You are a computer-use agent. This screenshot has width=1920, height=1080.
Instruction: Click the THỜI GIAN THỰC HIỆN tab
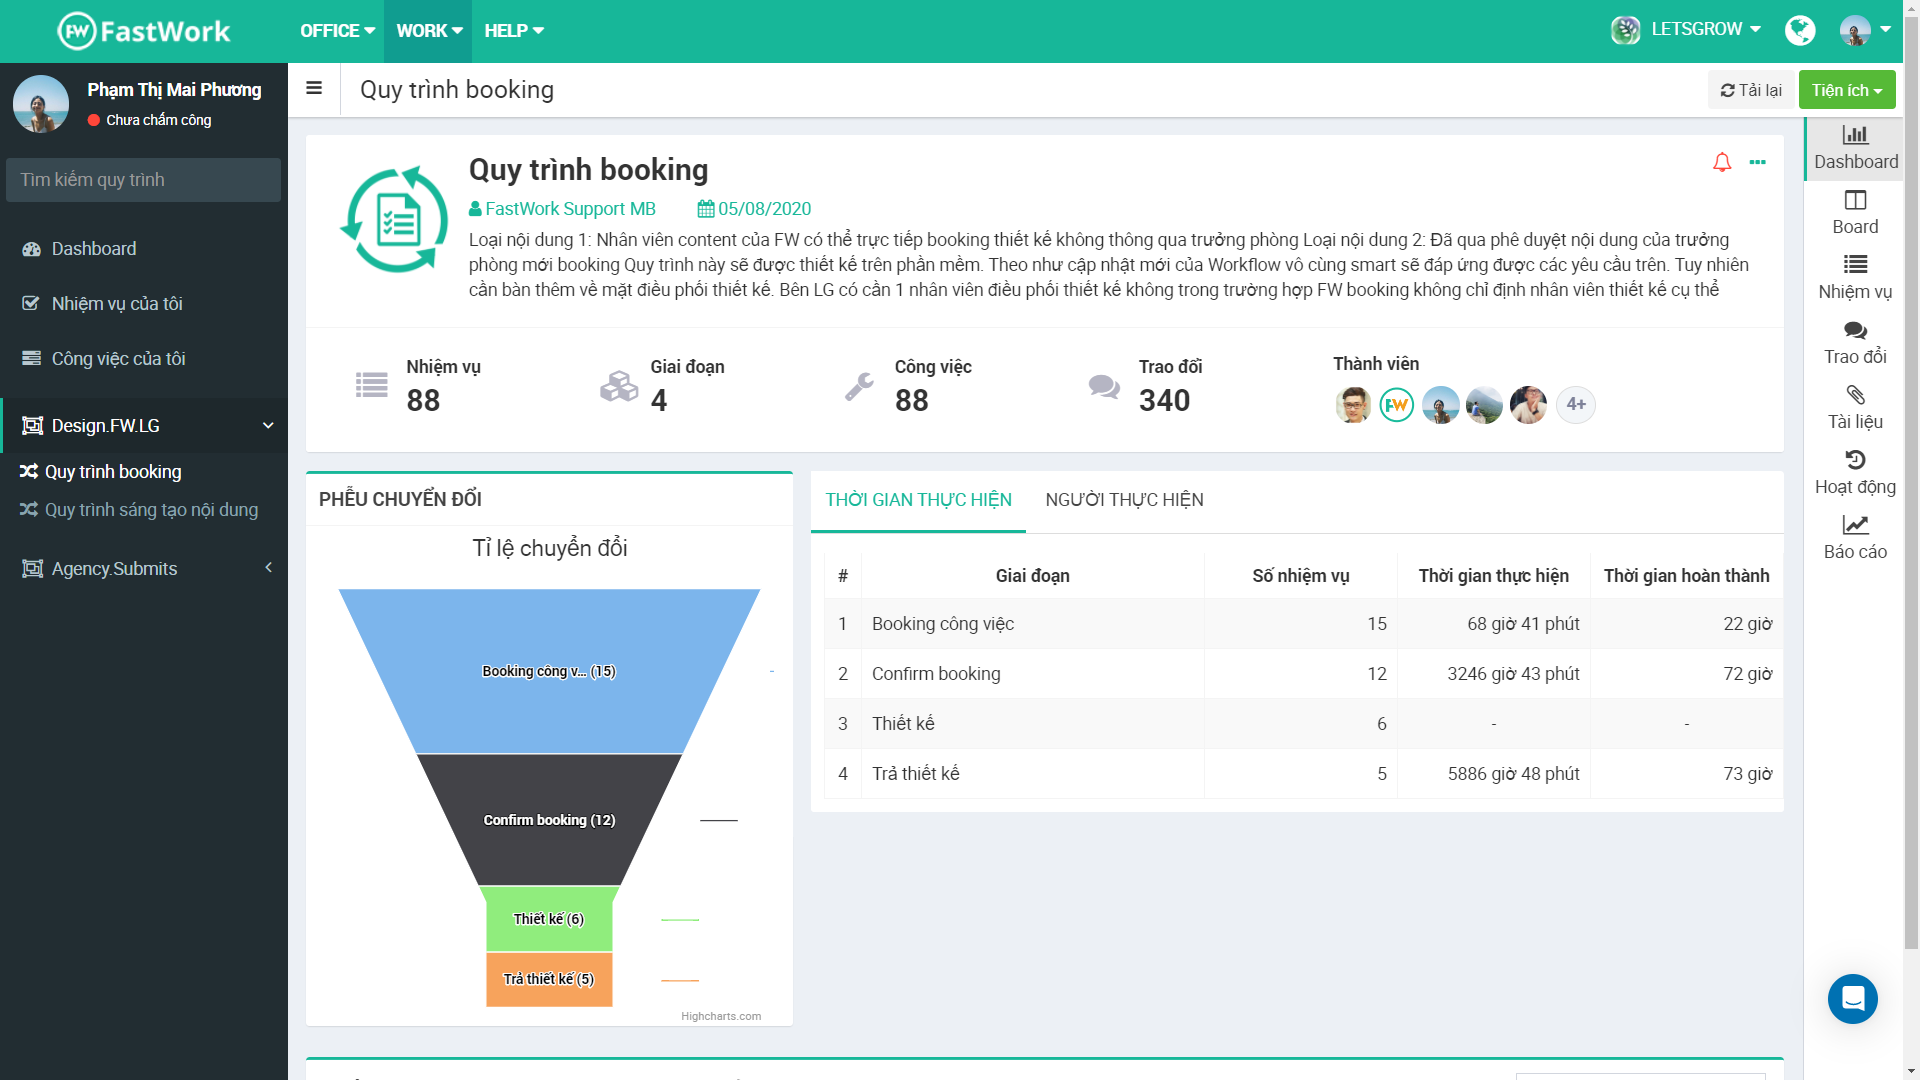[x=919, y=498]
